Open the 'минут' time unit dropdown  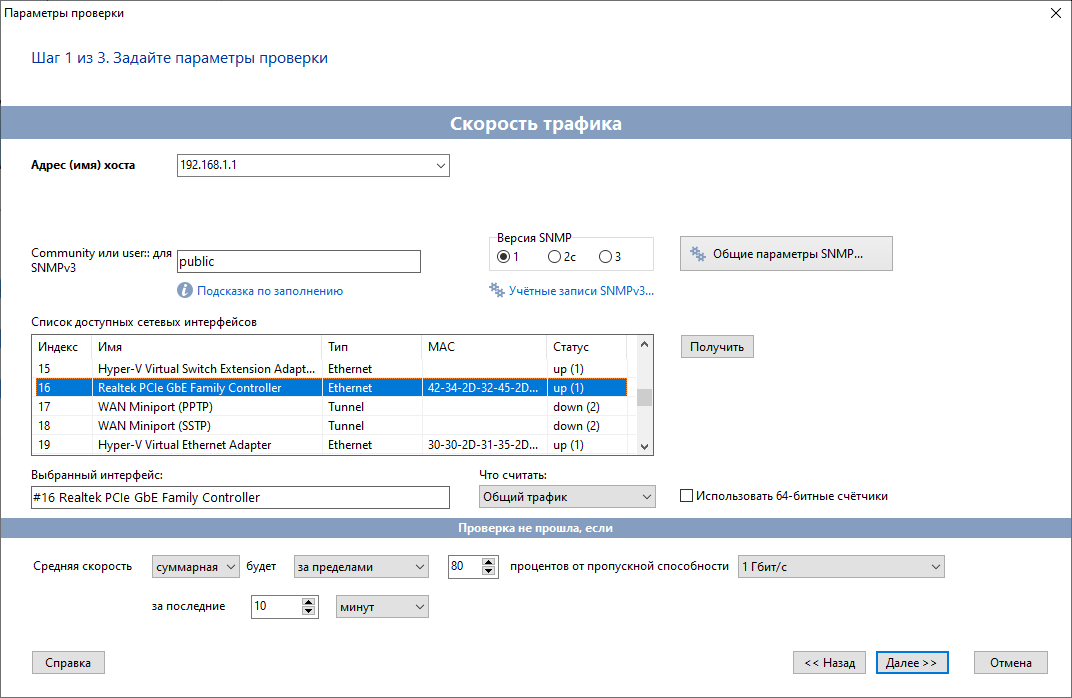tap(418, 607)
